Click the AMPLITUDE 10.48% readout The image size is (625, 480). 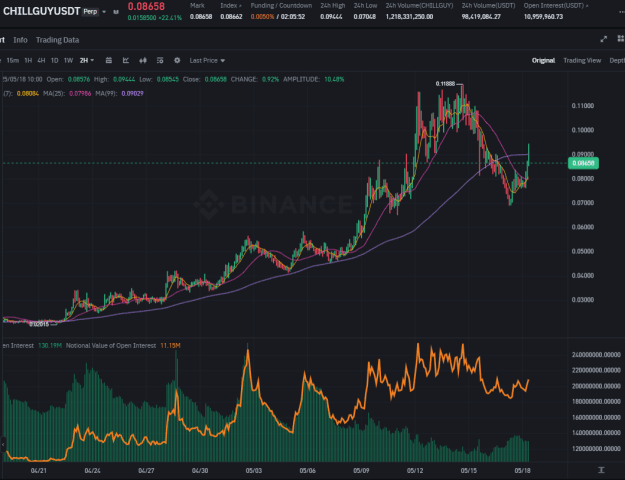tap(314, 79)
